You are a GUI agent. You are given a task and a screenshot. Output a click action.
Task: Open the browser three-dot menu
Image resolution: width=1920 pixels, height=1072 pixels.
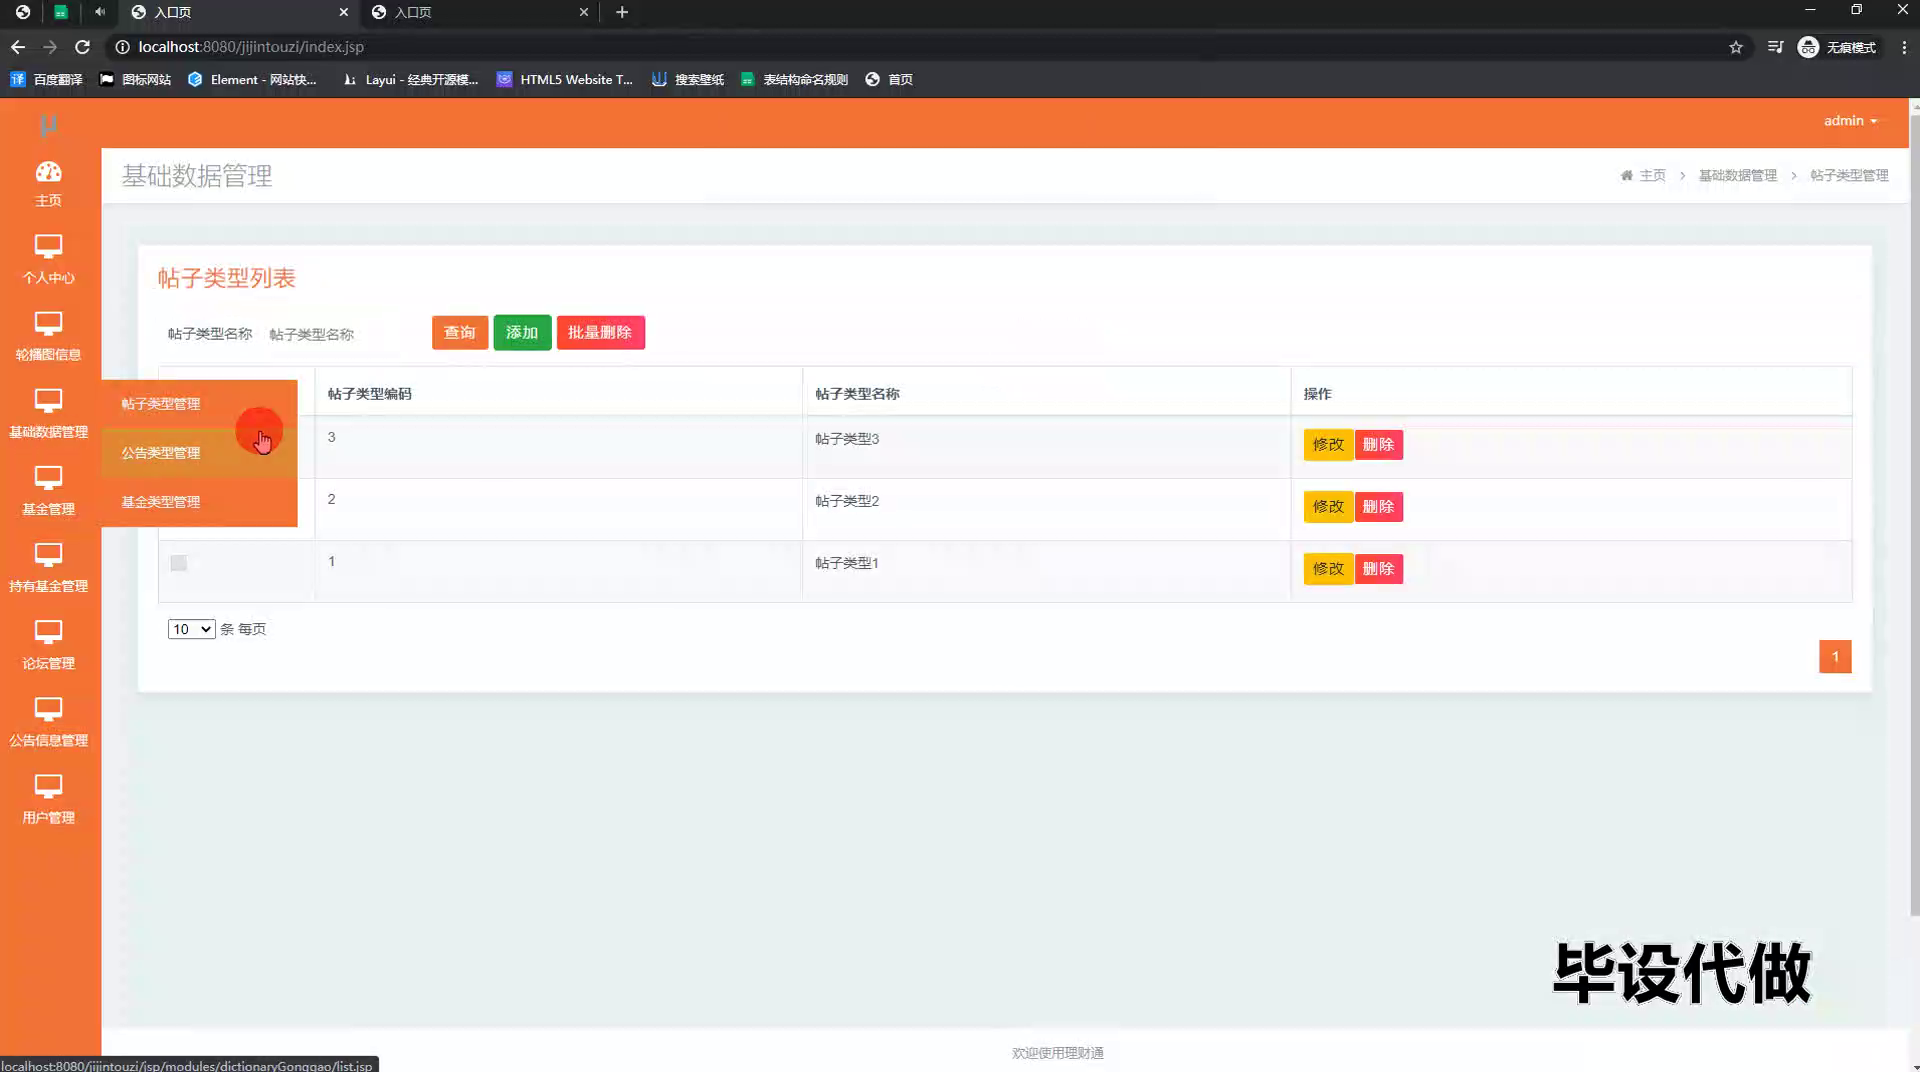pos(1904,47)
